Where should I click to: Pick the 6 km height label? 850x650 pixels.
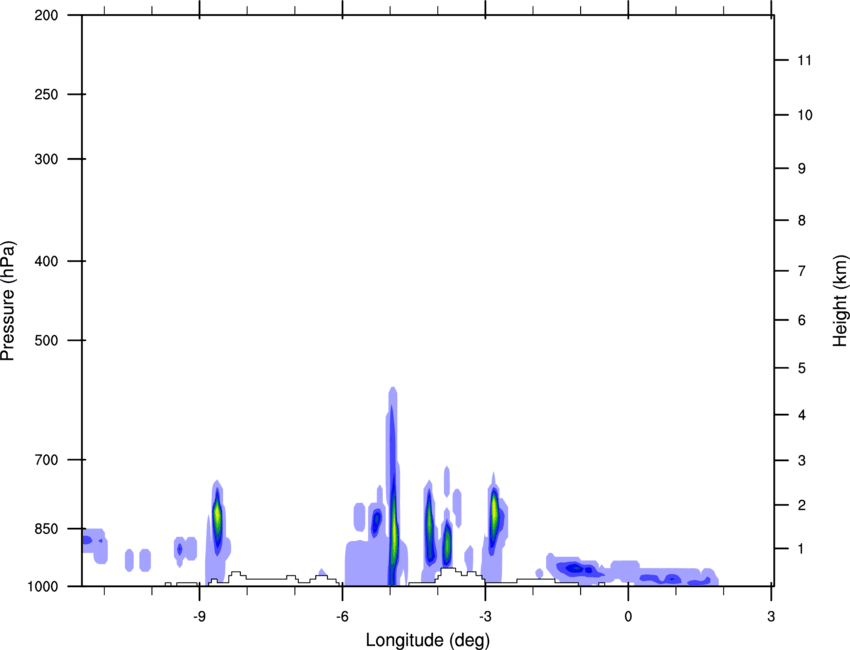point(802,320)
